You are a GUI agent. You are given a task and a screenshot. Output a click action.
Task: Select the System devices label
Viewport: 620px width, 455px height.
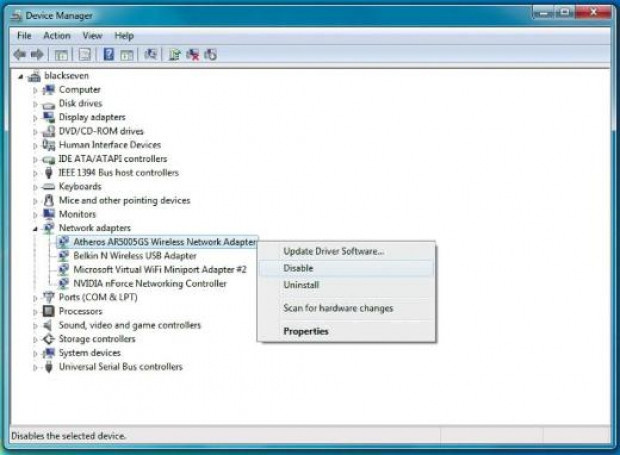tap(89, 353)
